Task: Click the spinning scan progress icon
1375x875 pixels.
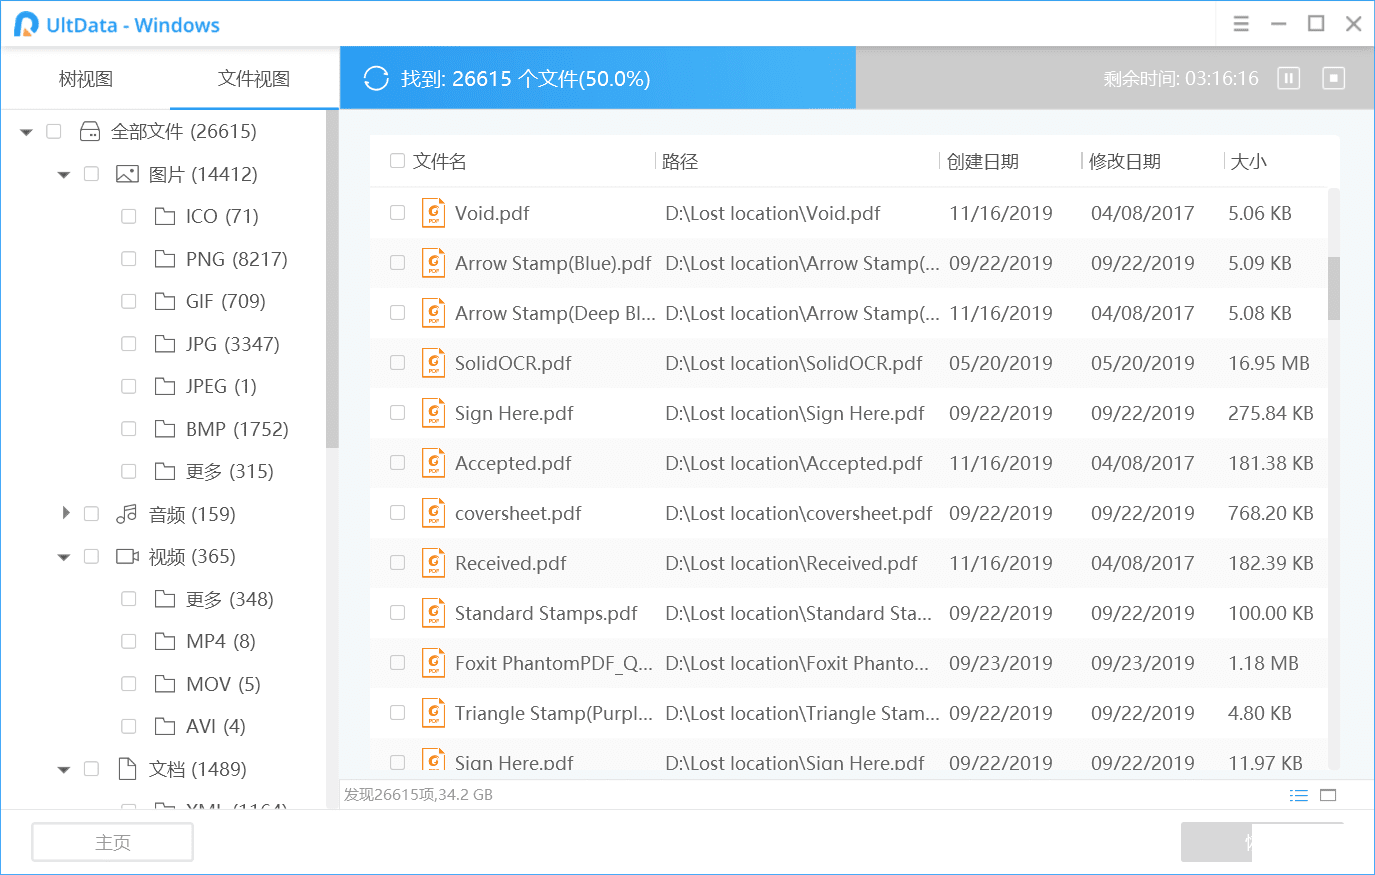Action: pyautogui.click(x=376, y=78)
